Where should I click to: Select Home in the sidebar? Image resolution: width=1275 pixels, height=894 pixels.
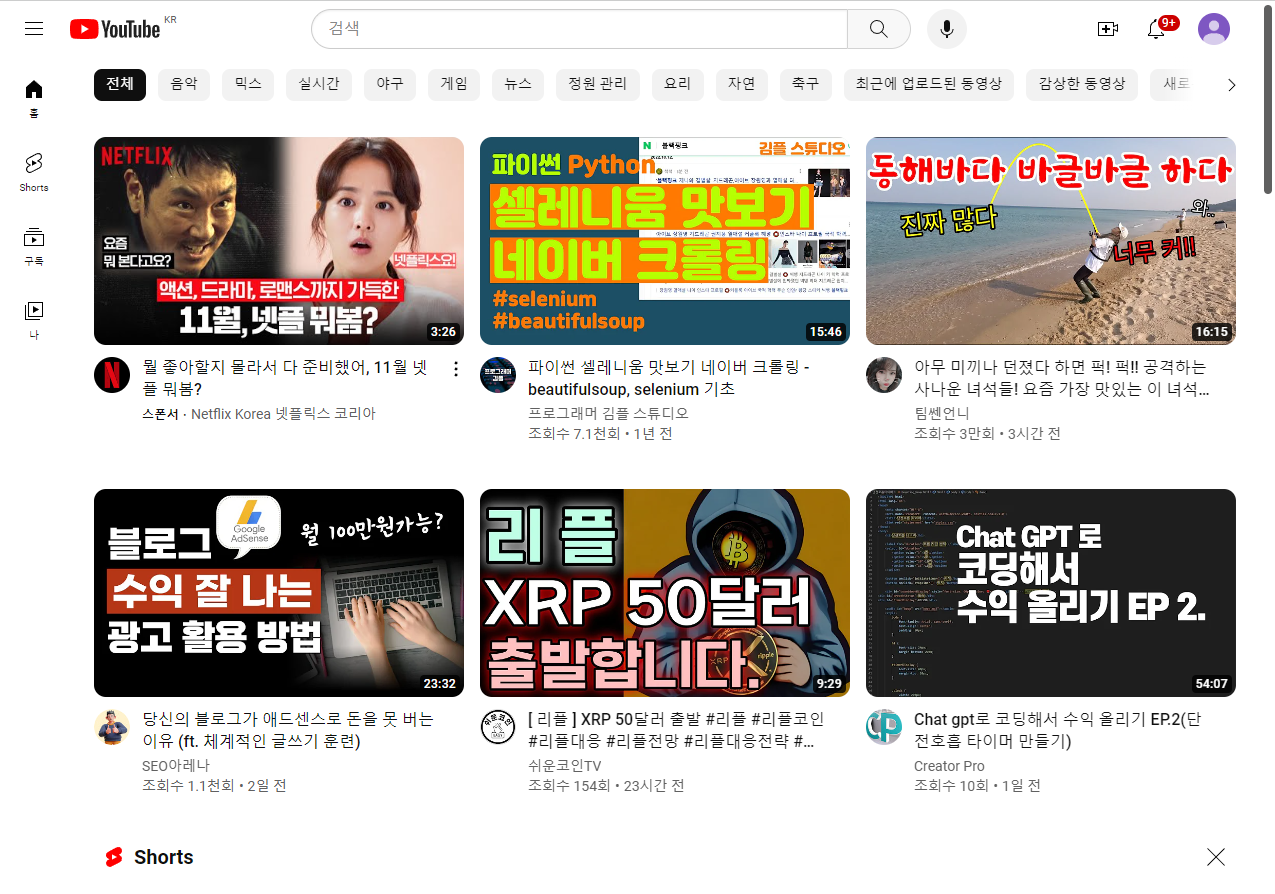coord(34,98)
